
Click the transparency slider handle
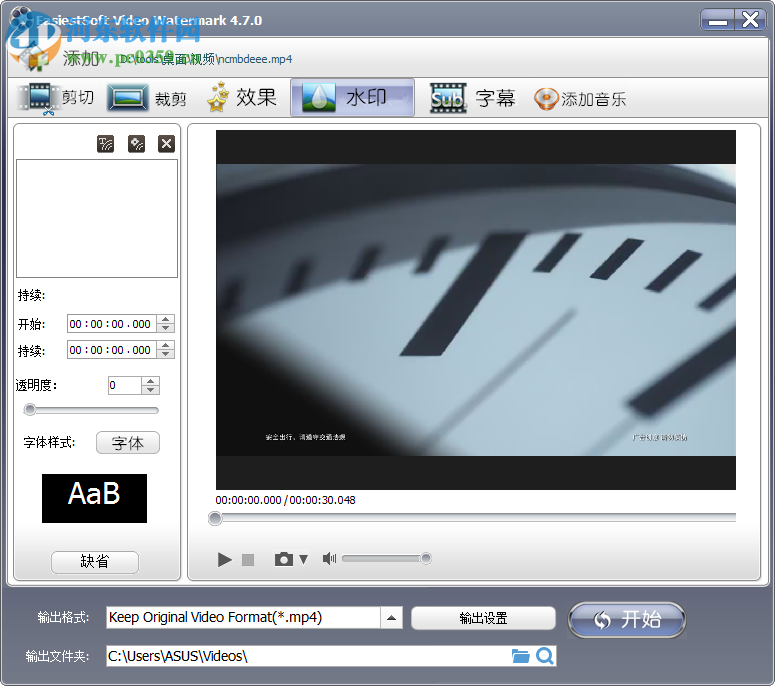pos(30,410)
